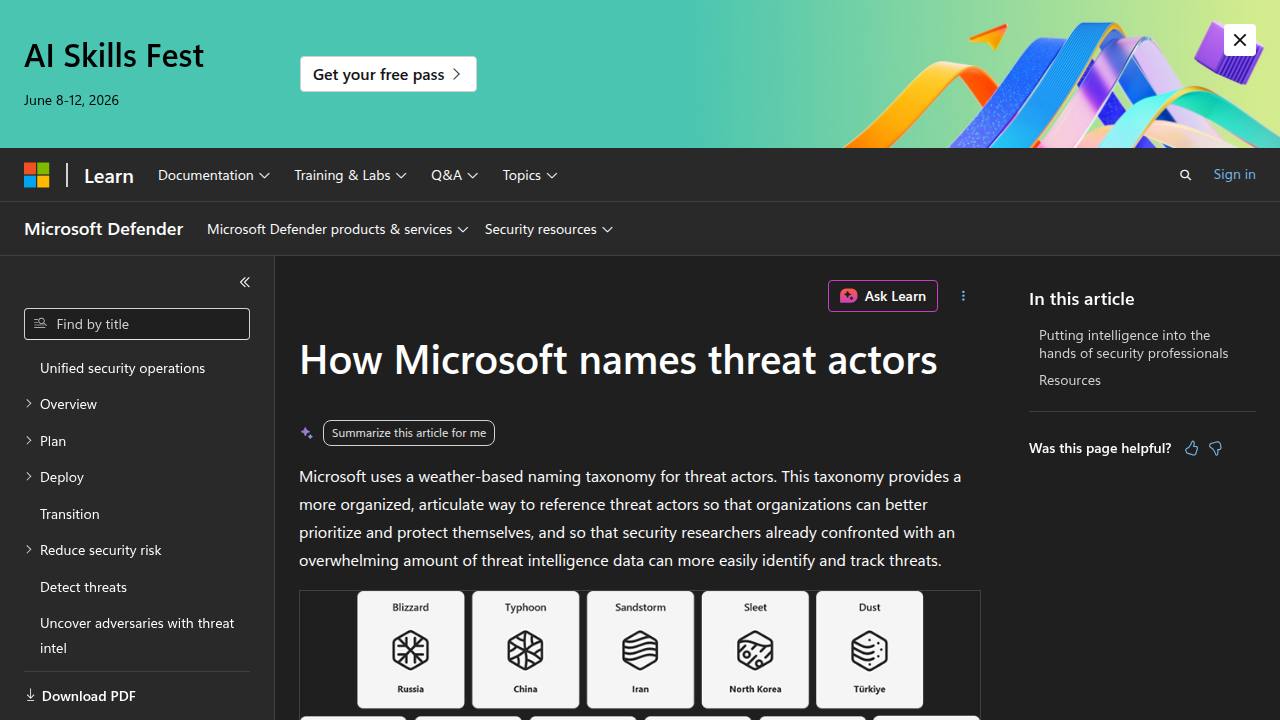Click Download PDF in the sidebar
Screen dimensions: 1280x720
[81, 696]
